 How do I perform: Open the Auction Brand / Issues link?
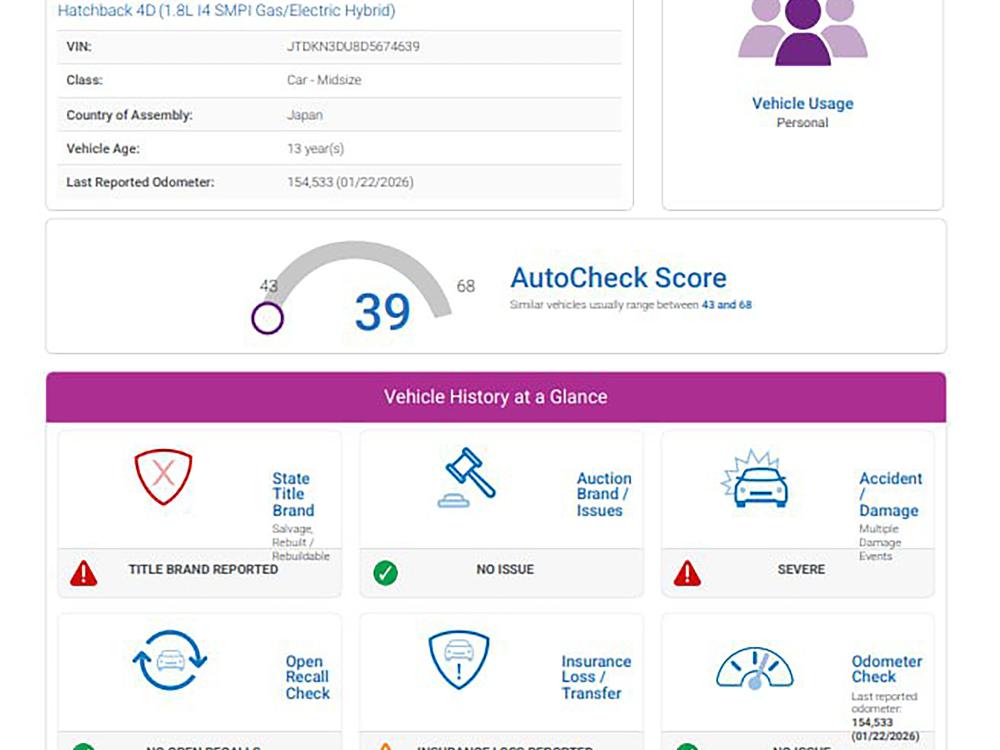click(603, 494)
